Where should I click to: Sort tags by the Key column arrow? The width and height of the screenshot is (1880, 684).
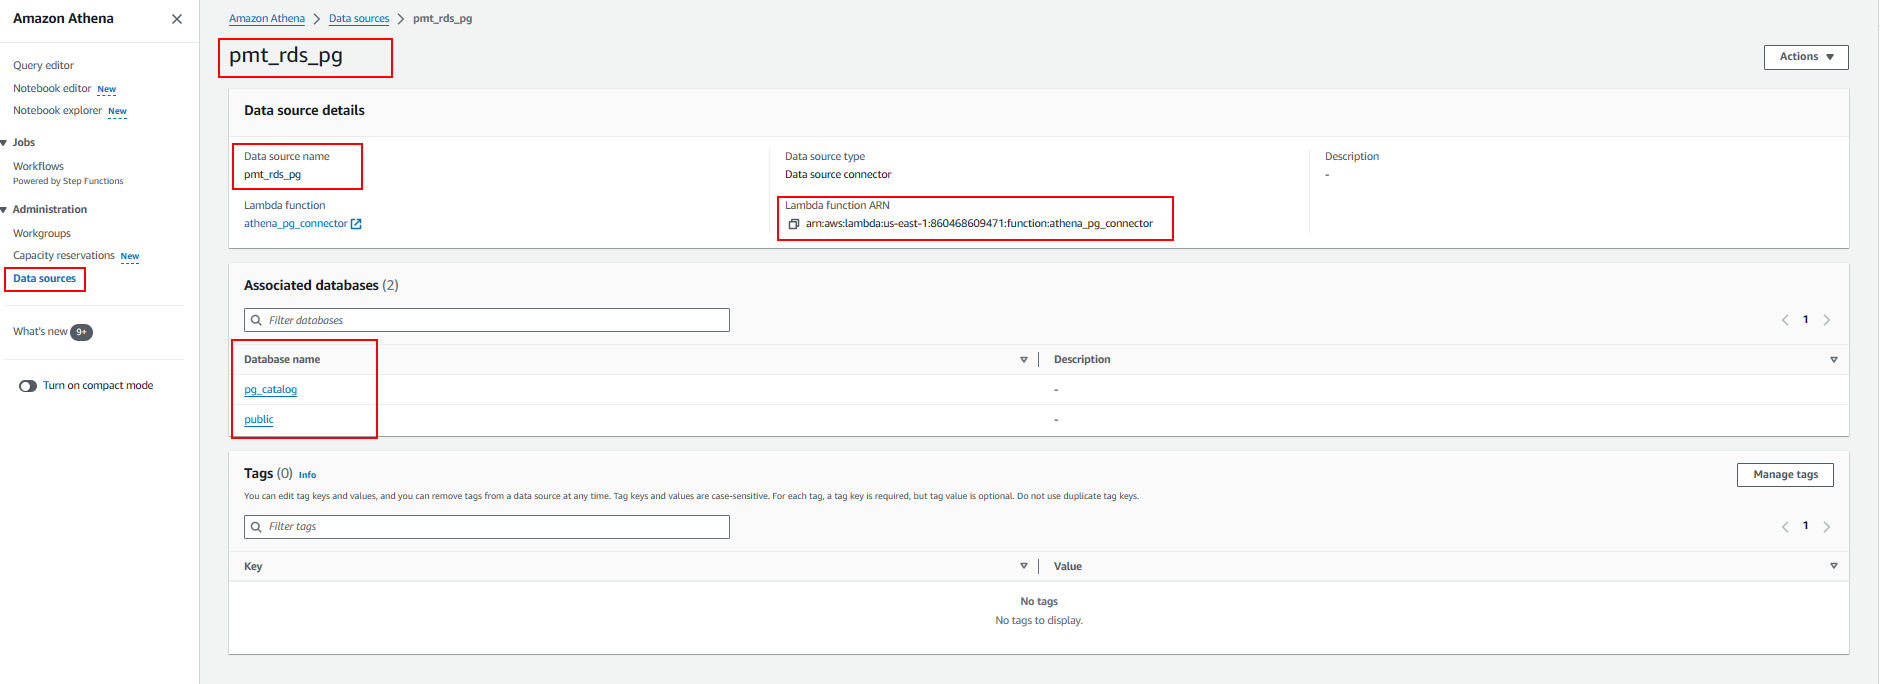(1024, 566)
